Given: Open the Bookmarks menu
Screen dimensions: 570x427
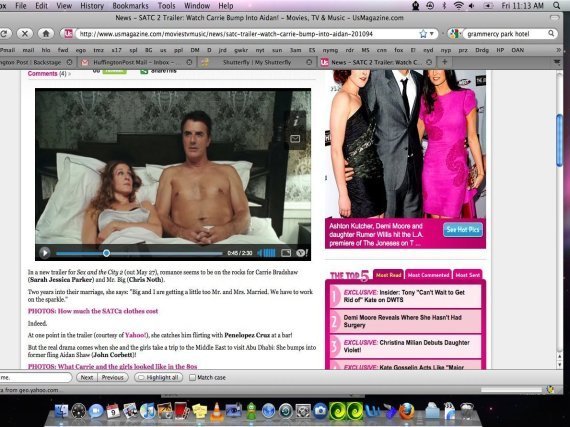Looking at the screenshot, I should (130, 6).
